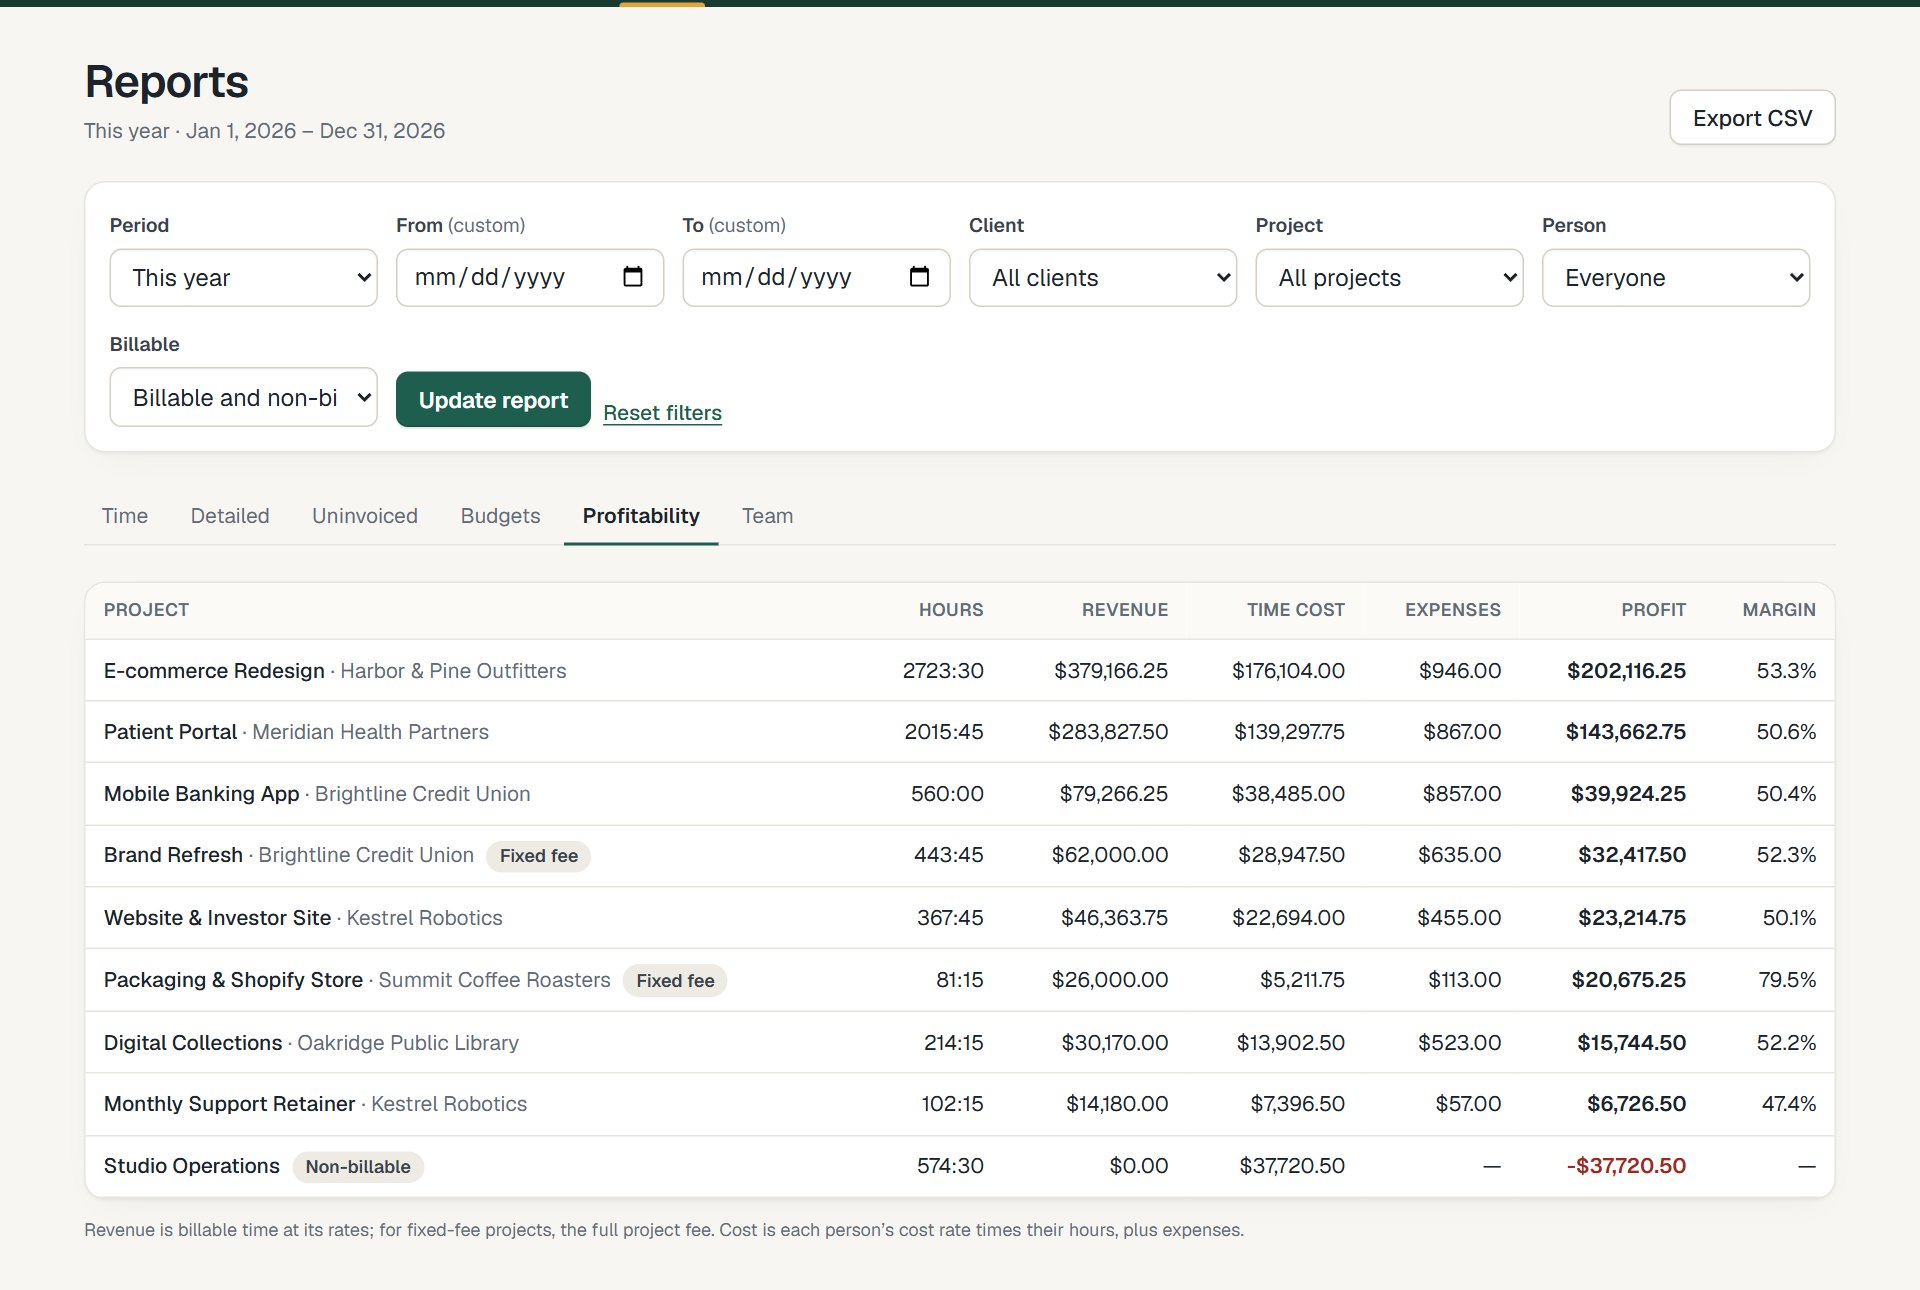The height and width of the screenshot is (1290, 1920).
Task: Open the Period dropdown showing This year
Action: click(x=243, y=278)
